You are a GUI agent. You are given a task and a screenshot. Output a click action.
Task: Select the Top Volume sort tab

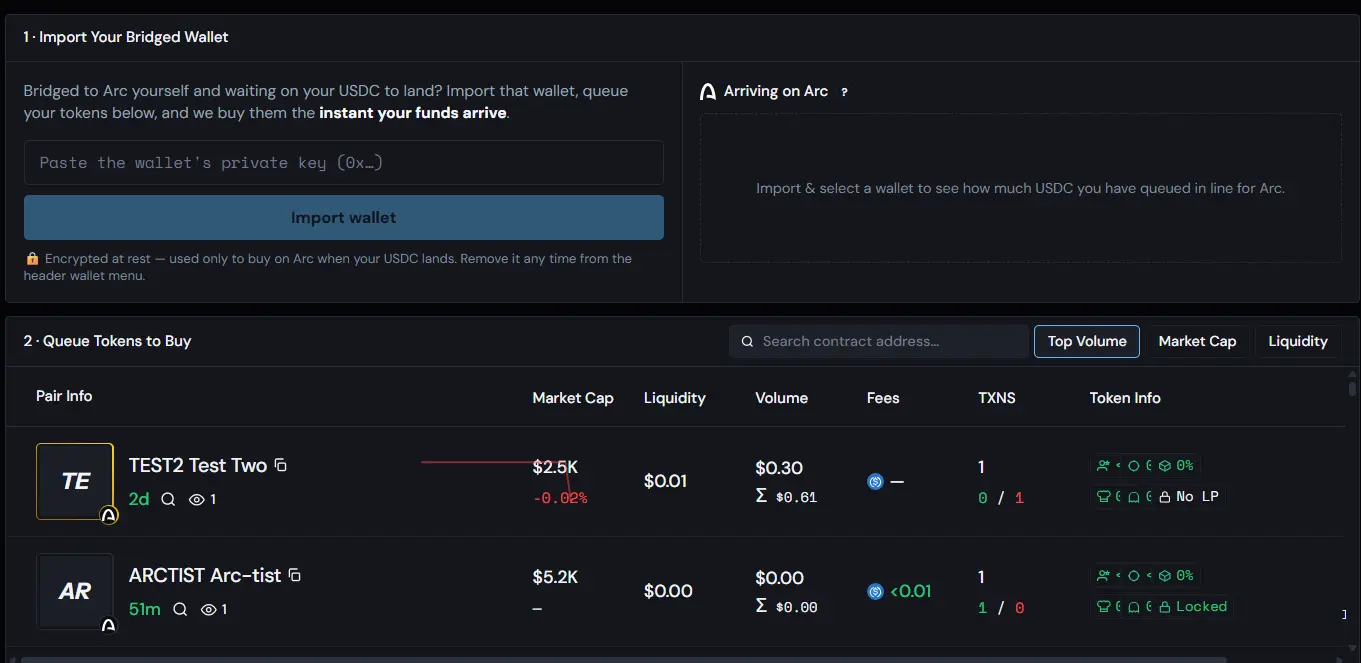(1087, 341)
